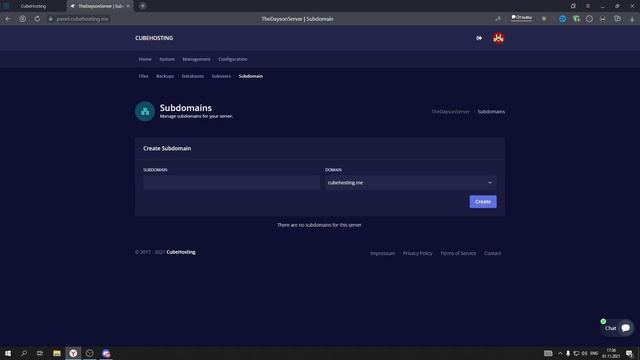Open the Home menu item

[x=145, y=59]
